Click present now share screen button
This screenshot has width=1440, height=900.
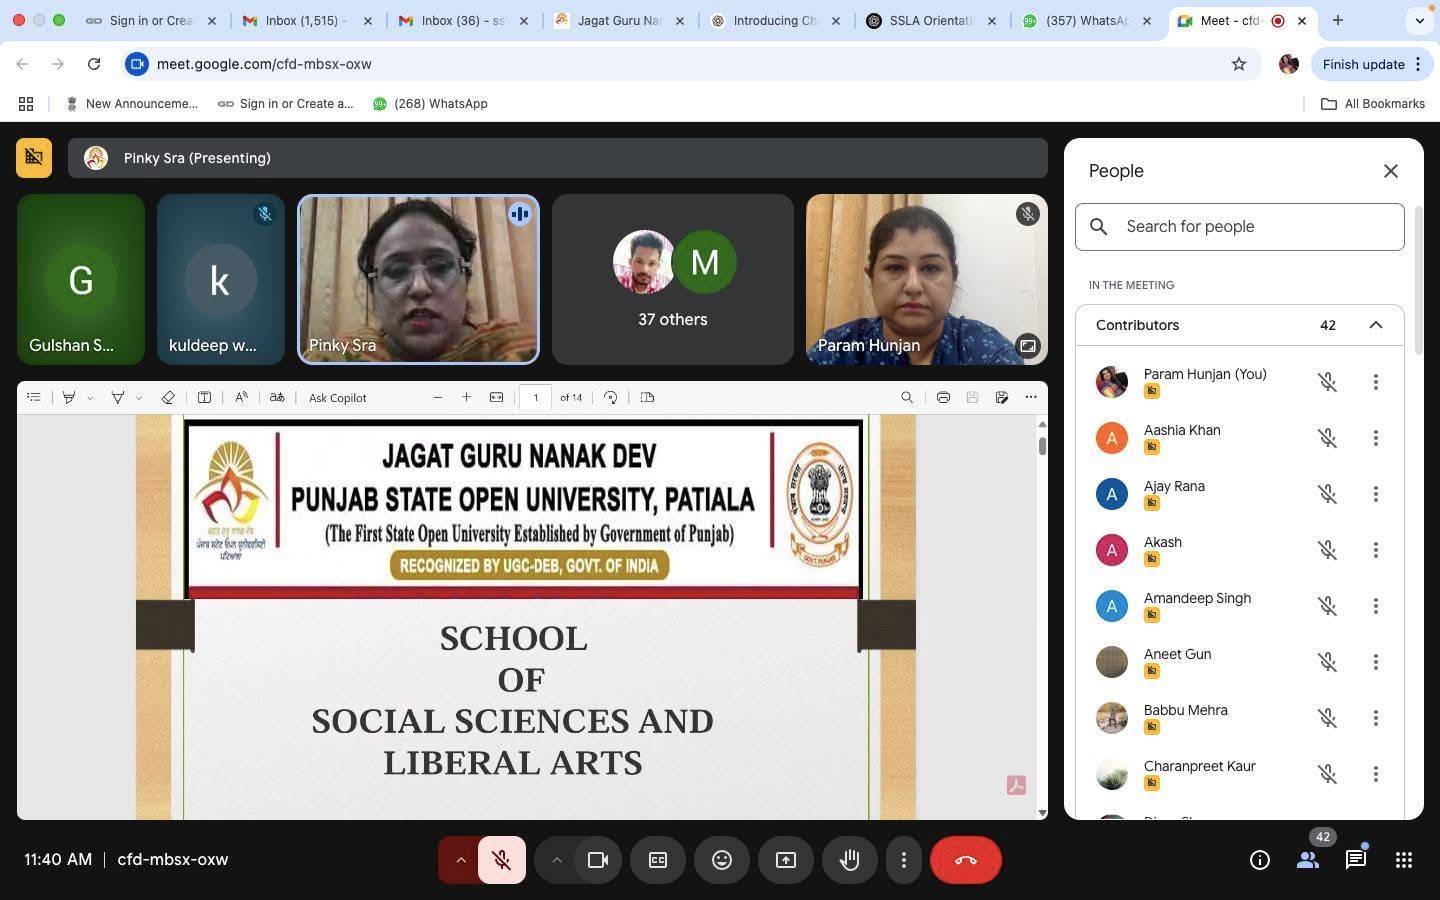pyautogui.click(x=786, y=860)
